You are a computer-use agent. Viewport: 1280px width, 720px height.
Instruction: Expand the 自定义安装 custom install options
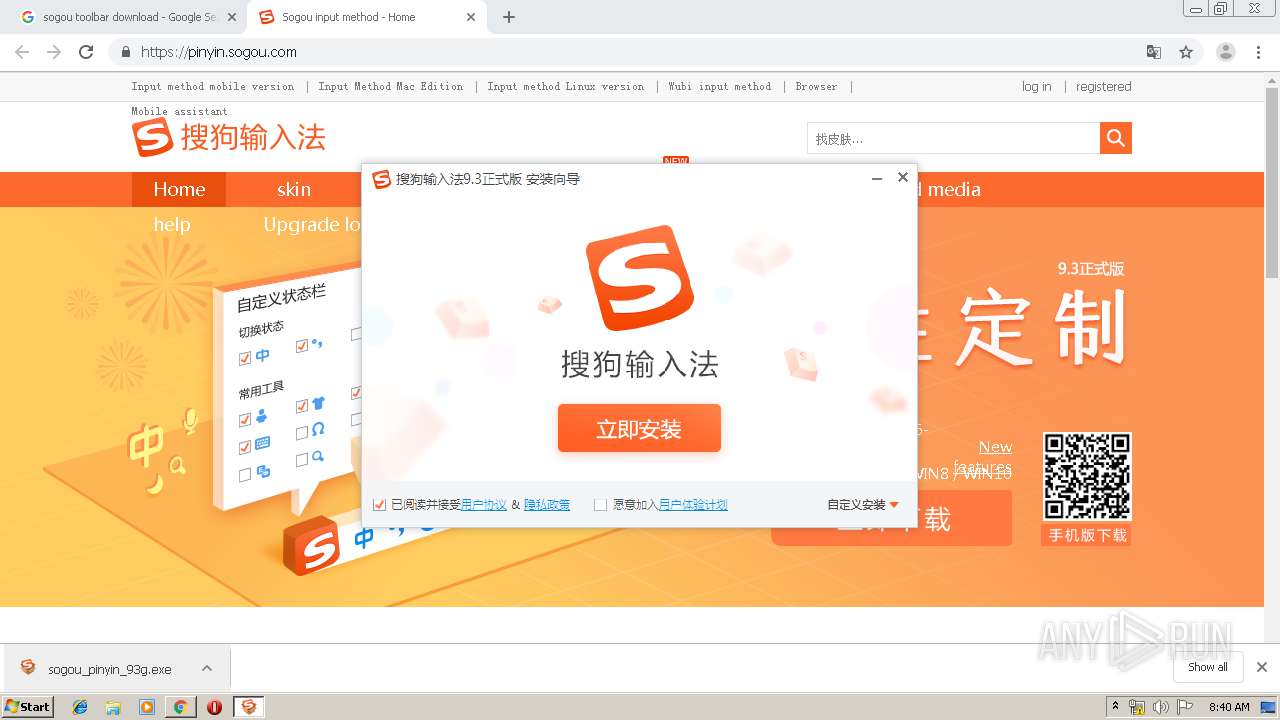pyautogui.click(x=863, y=505)
